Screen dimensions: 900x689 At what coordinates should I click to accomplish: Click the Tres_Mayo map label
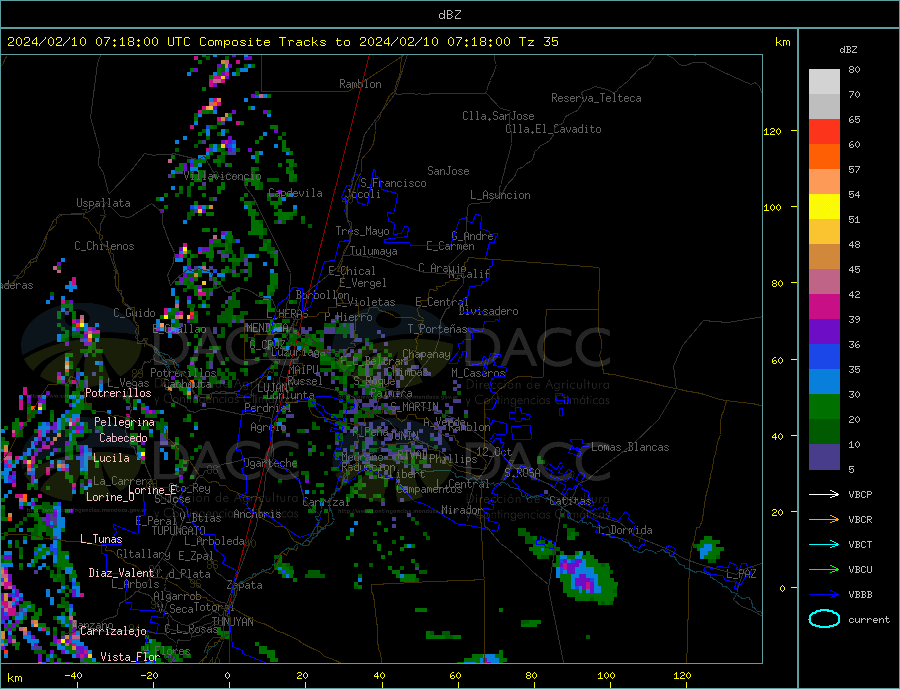[x=363, y=231]
